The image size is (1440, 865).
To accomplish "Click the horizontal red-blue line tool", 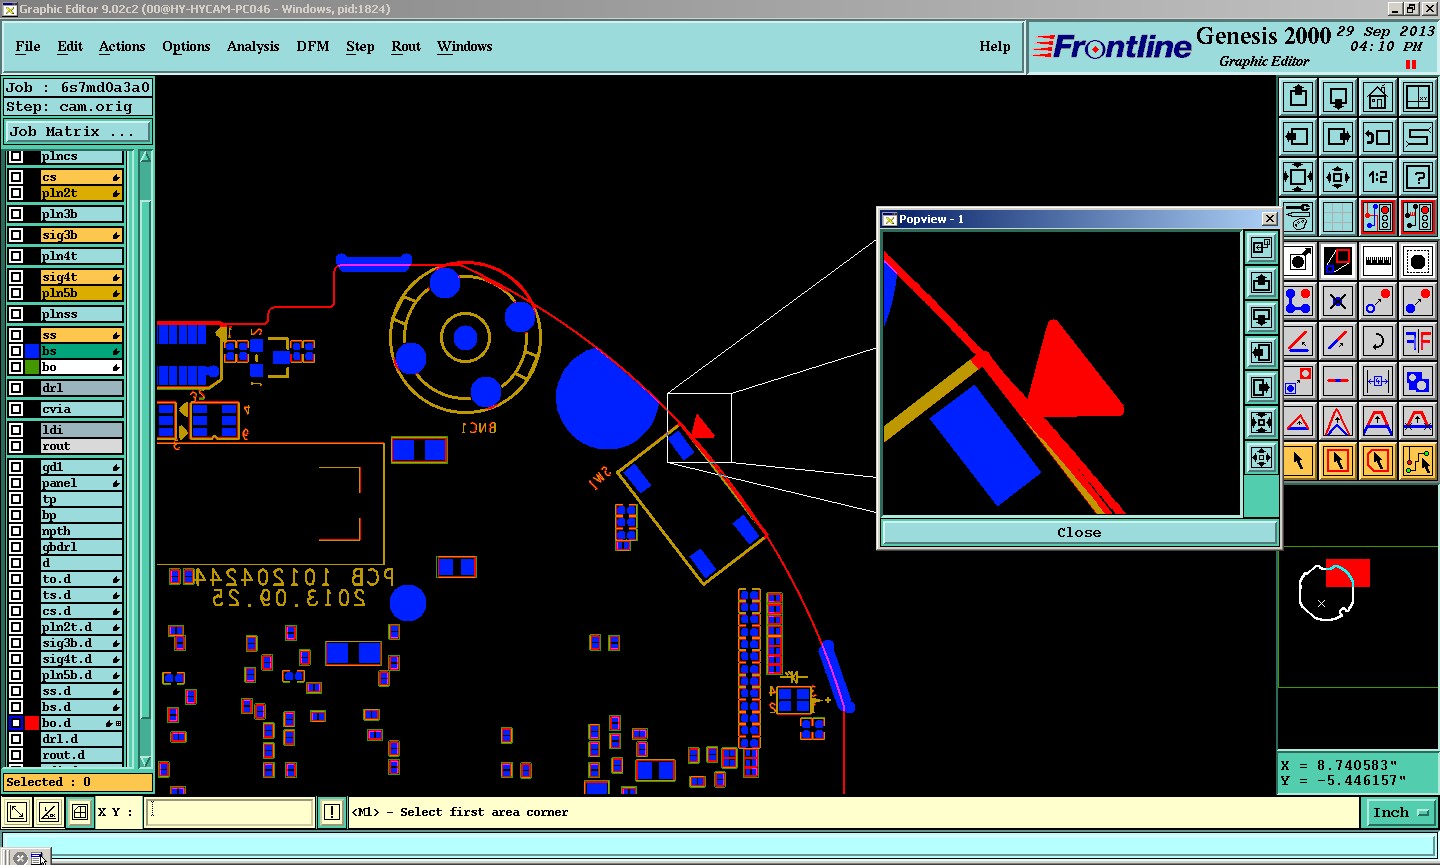I will coord(1338,381).
